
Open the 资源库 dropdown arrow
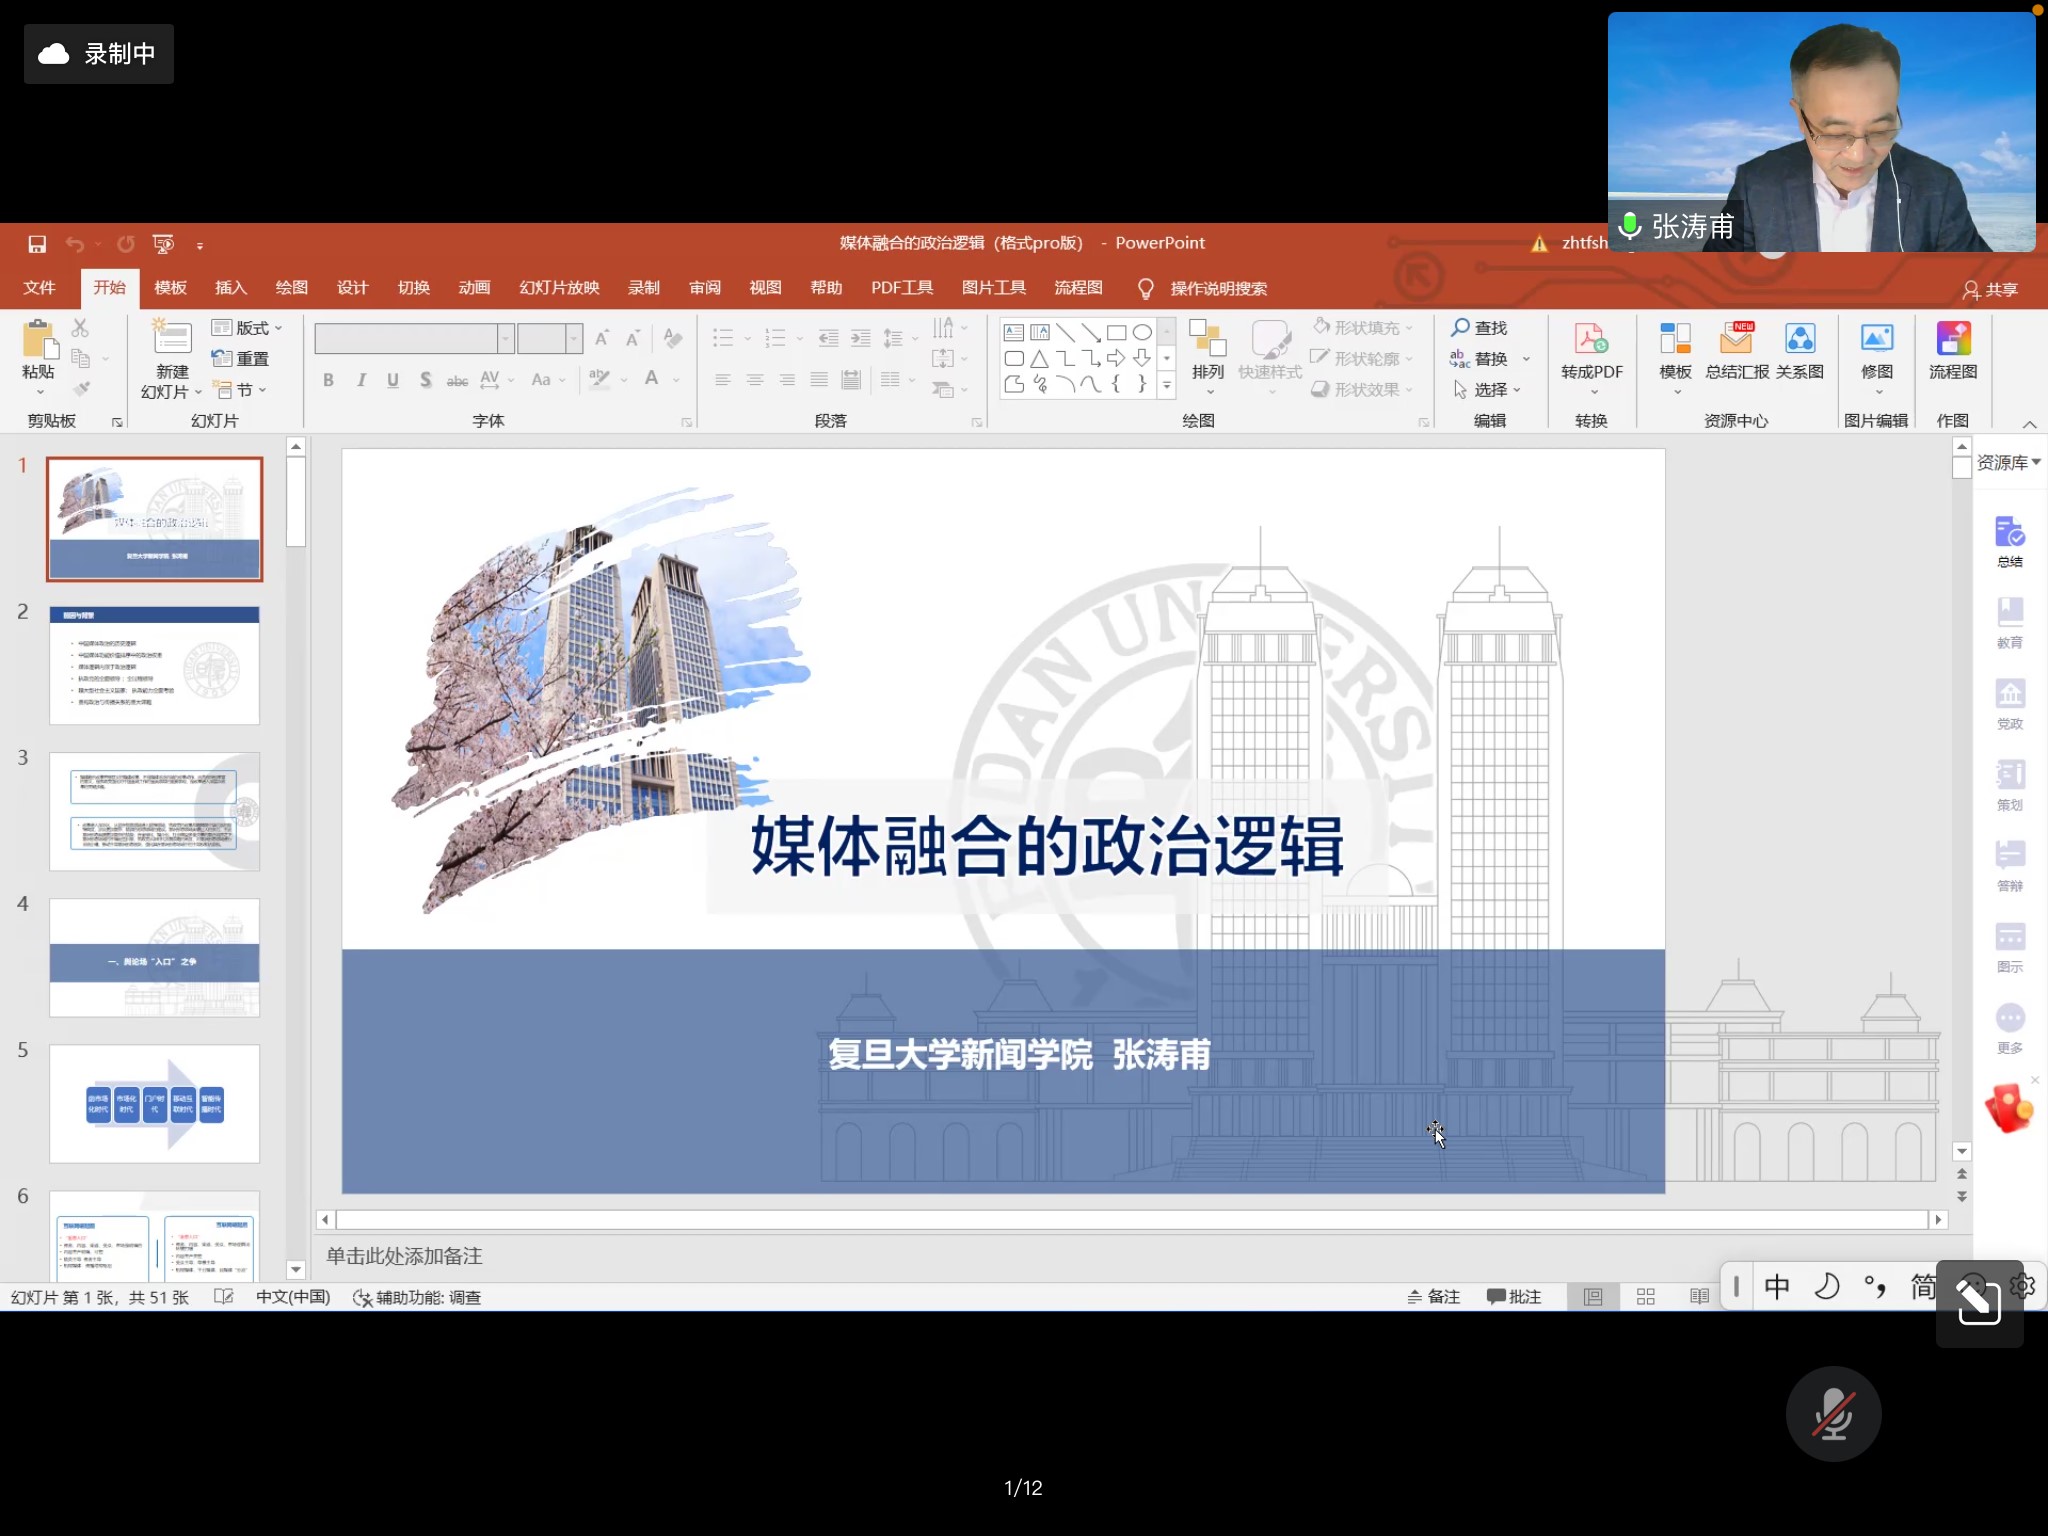2036,462
